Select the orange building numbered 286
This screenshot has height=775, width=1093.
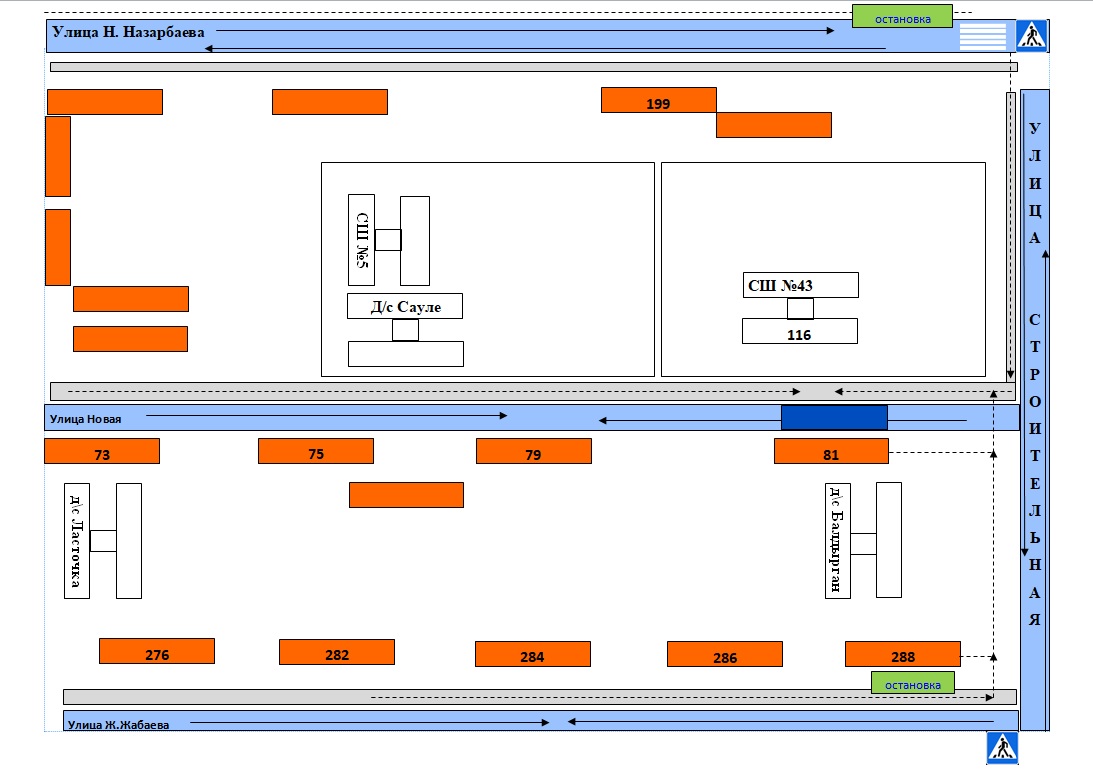tap(725, 654)
